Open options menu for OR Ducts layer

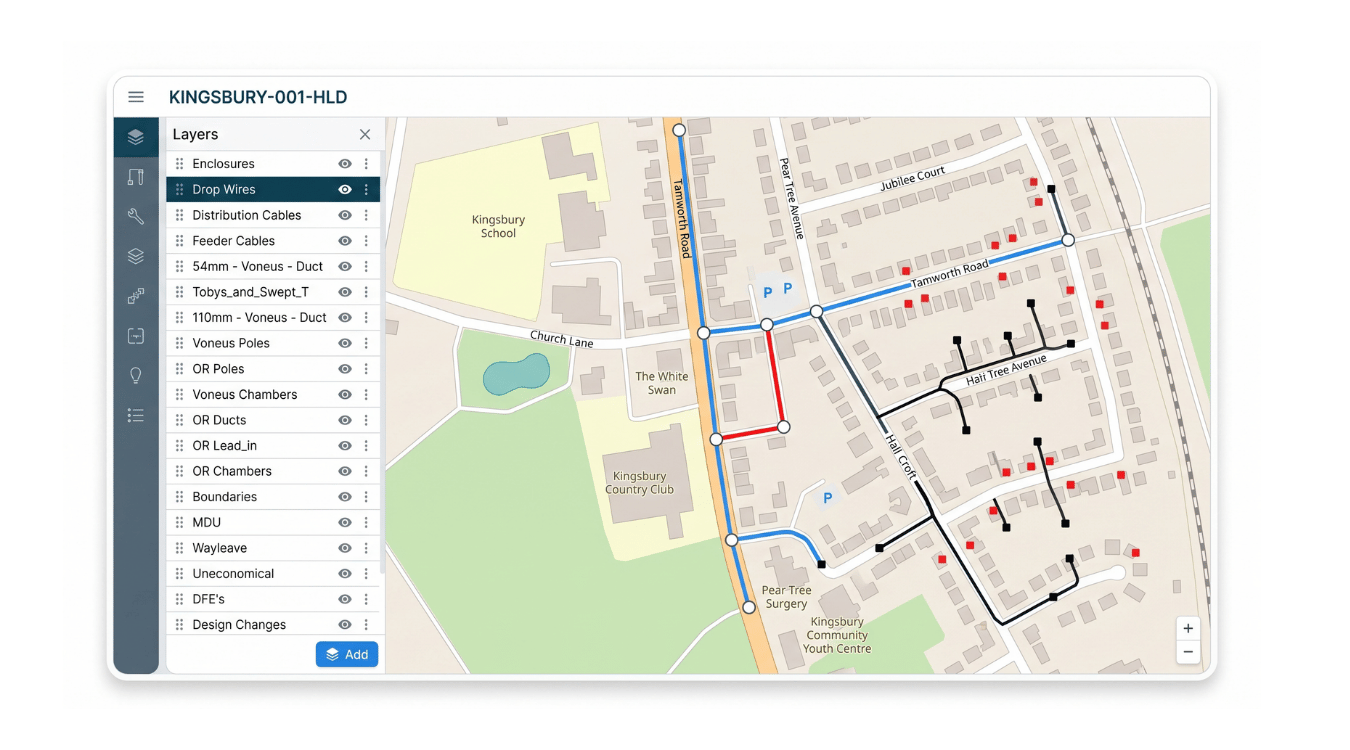tap(366, 420)
